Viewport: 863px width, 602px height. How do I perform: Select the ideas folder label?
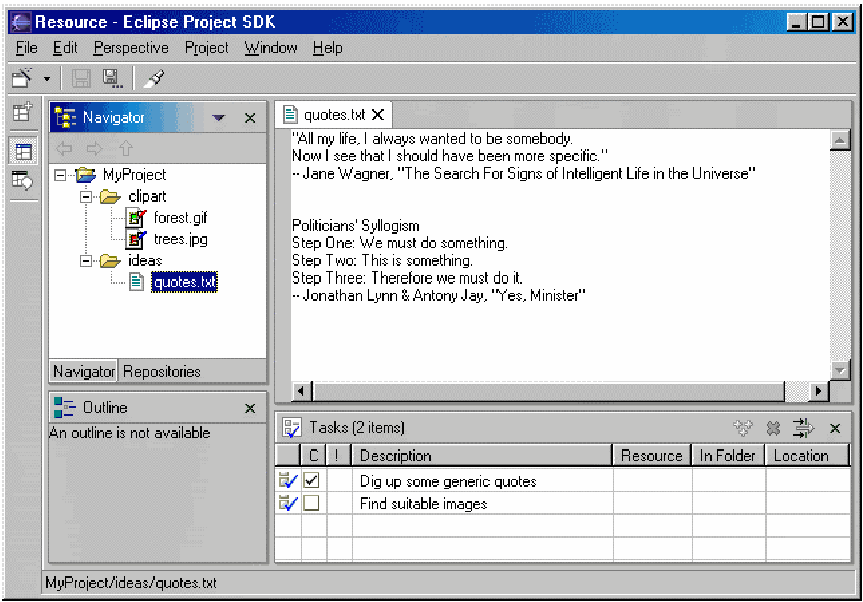coord(145,261)
